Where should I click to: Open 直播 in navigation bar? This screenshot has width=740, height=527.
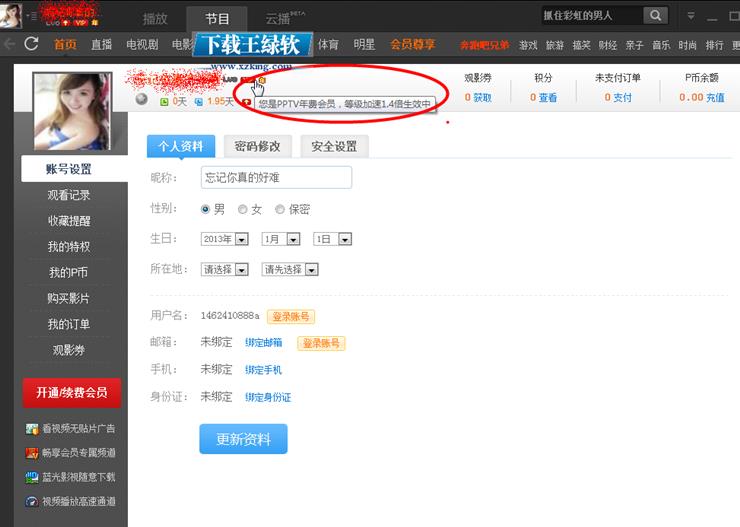point(101,45)
